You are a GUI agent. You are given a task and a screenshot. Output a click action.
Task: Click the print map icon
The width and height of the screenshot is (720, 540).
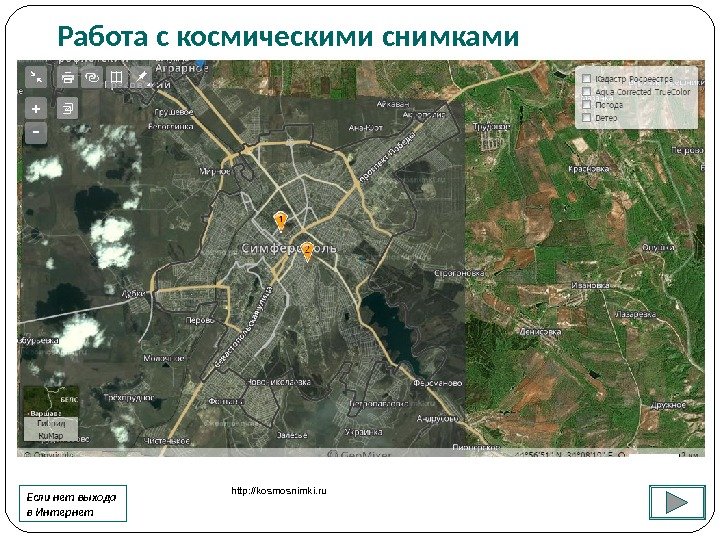pos(68,77)
